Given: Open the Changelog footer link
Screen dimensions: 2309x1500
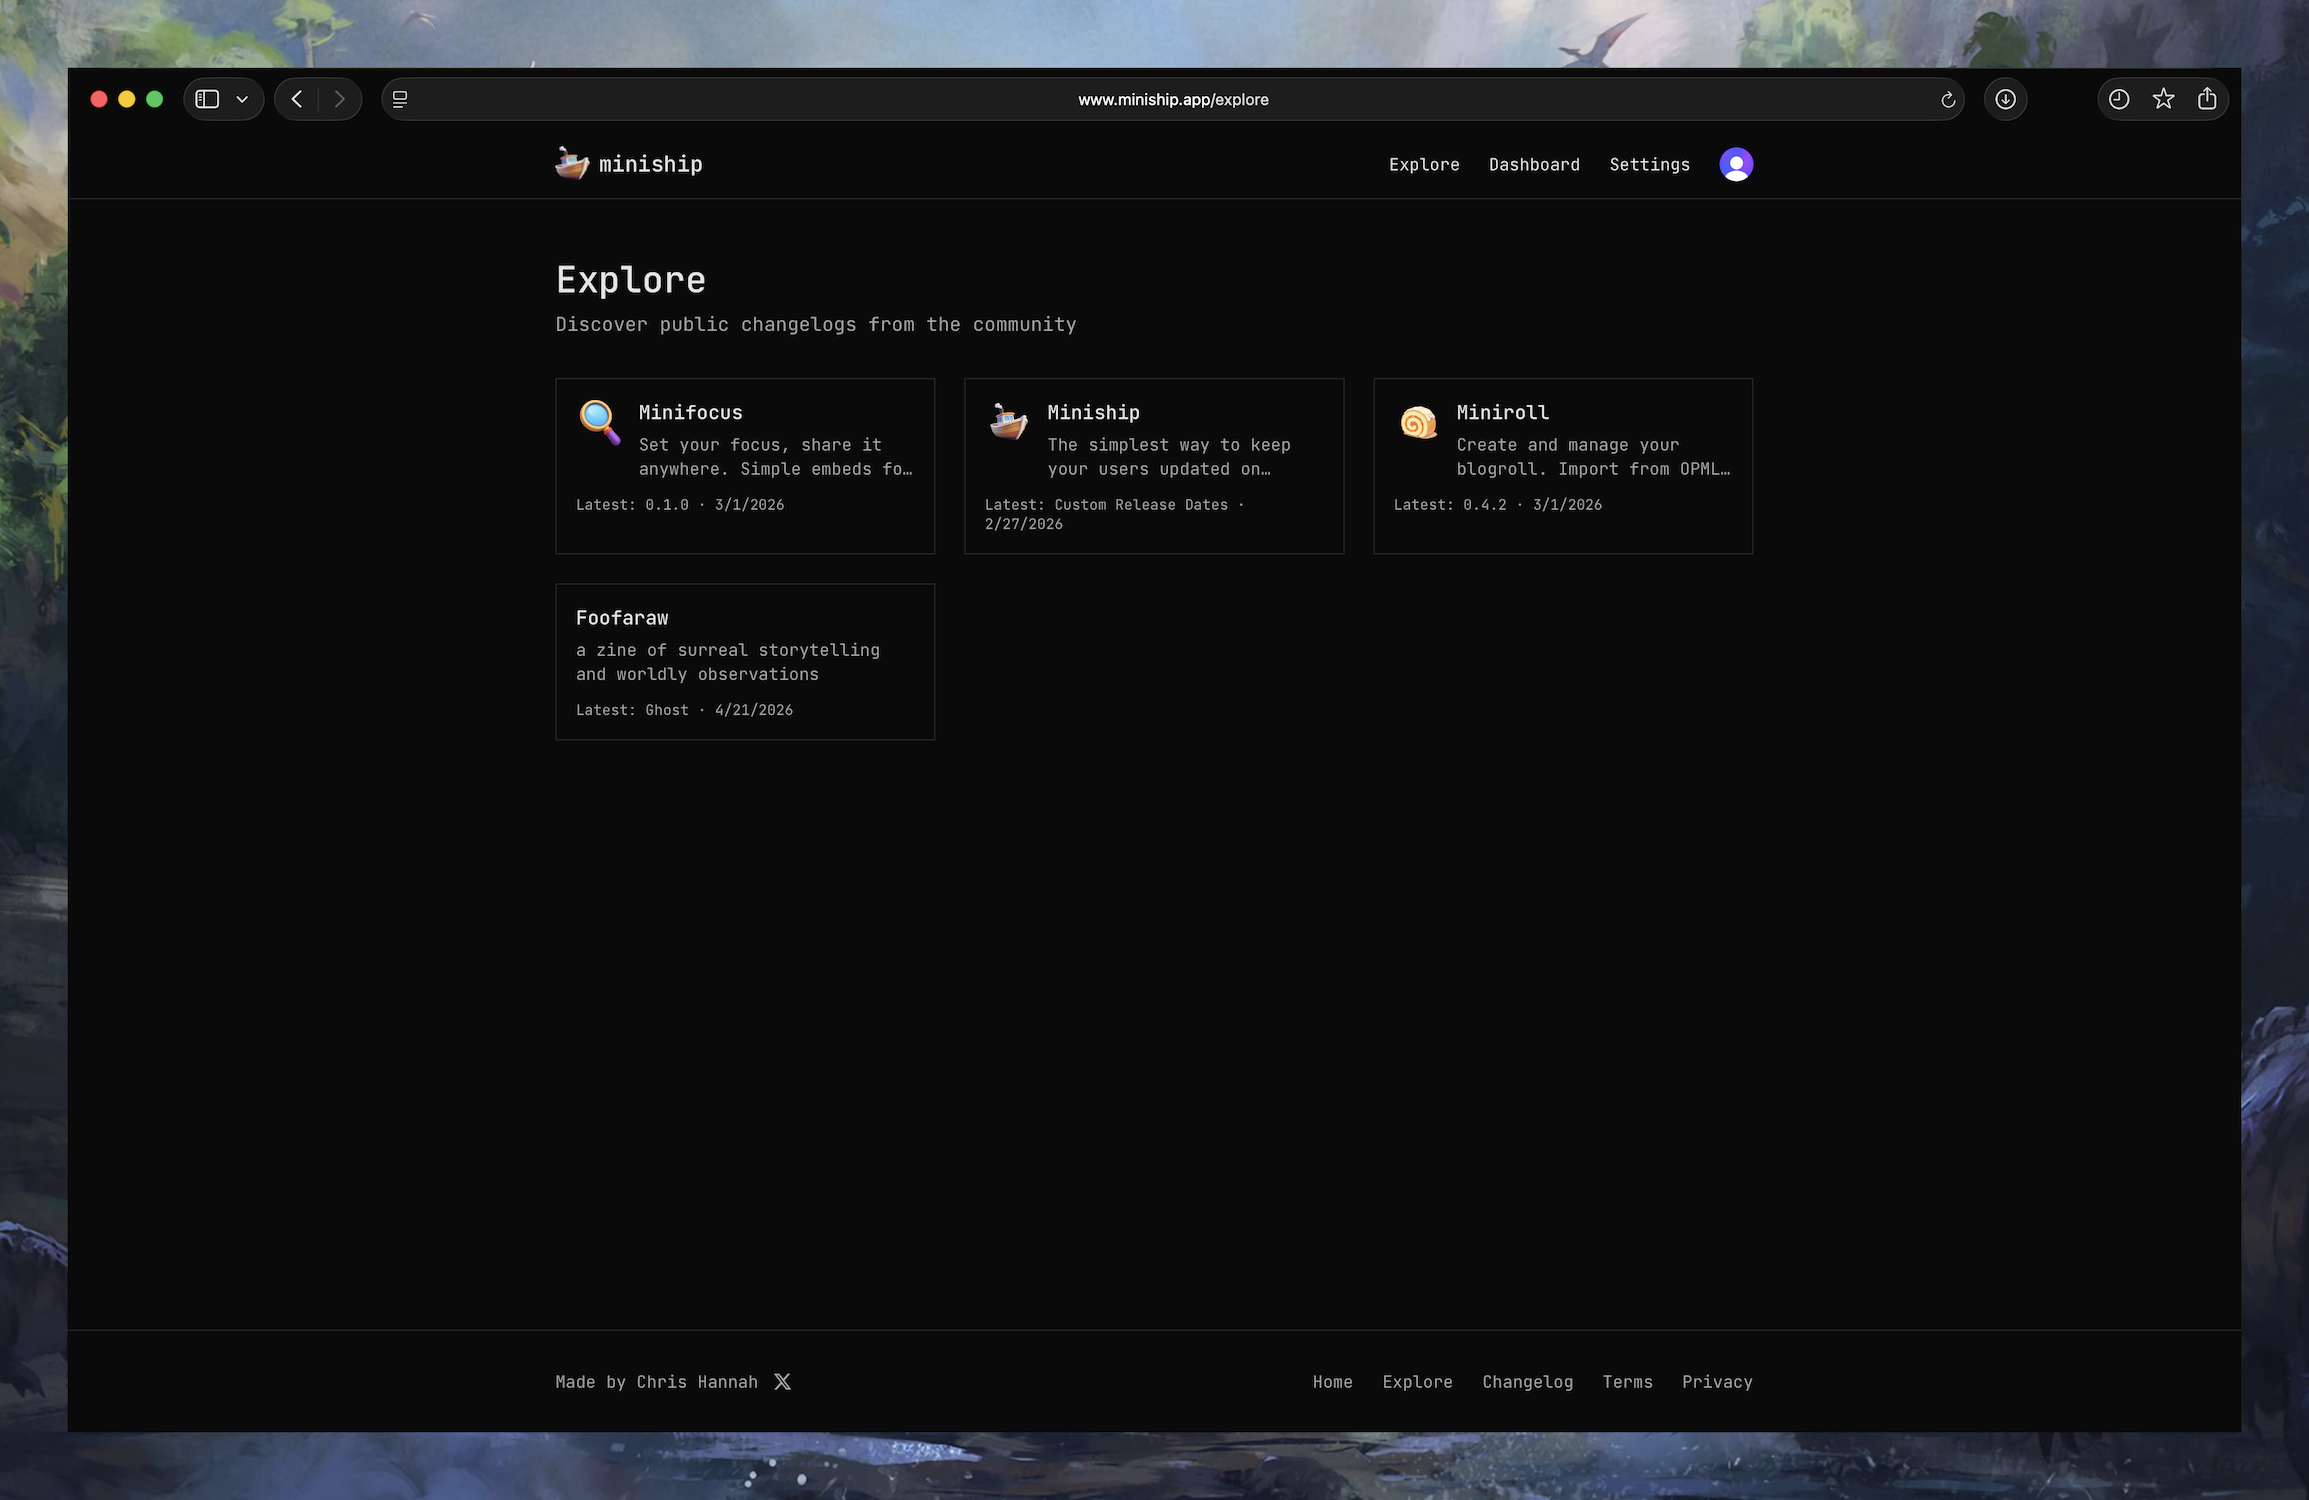Looking at the screenshot, I should point(1527,1381).
